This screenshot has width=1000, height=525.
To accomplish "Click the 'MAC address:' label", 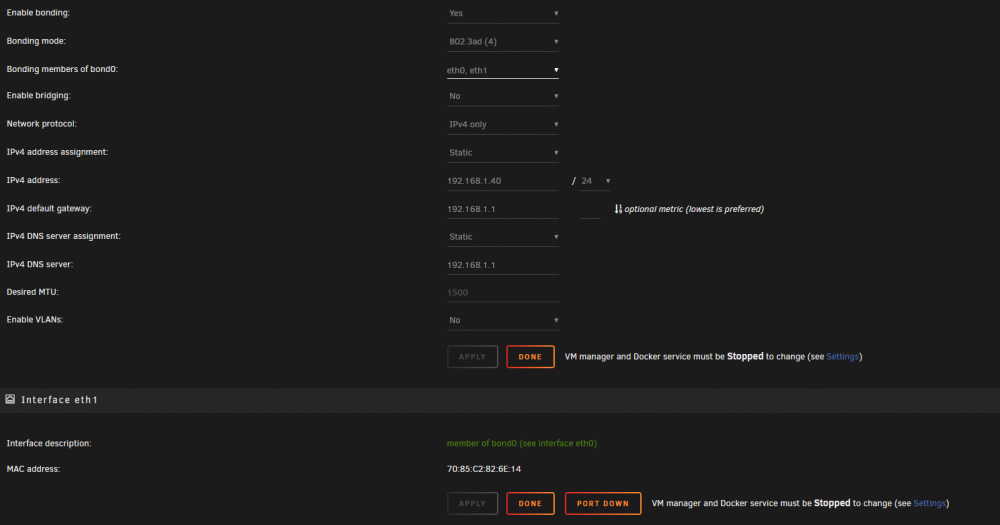I will point(33,469).
